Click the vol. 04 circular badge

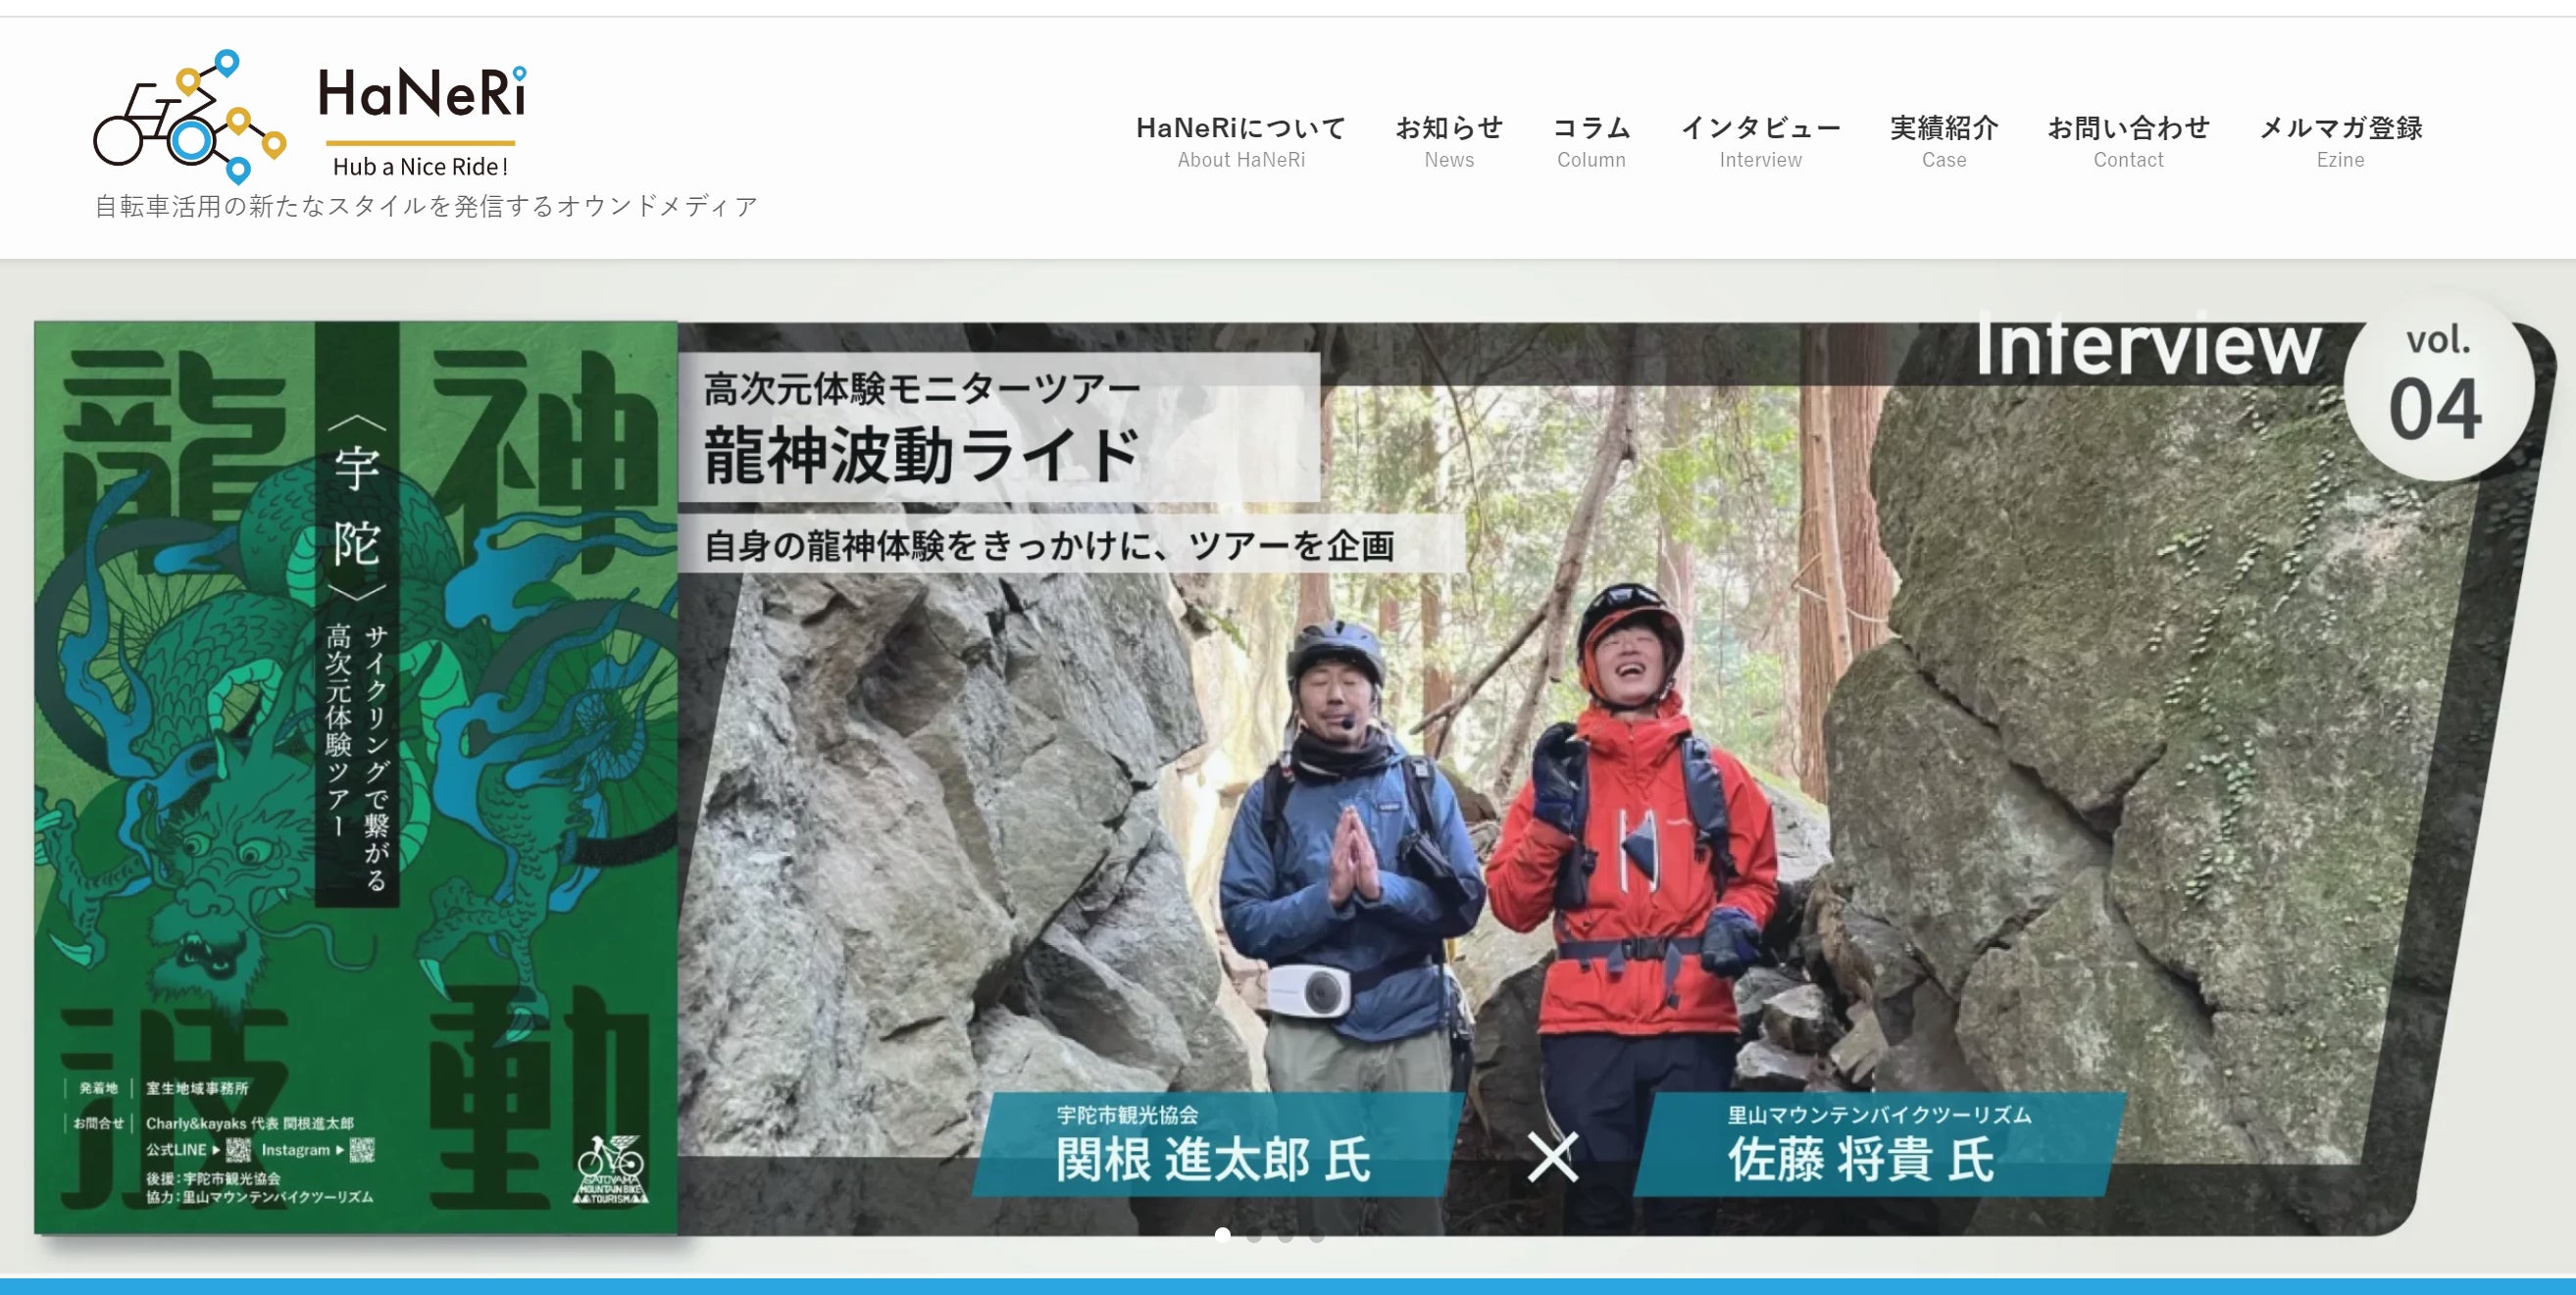click(x=2438, y=386)
